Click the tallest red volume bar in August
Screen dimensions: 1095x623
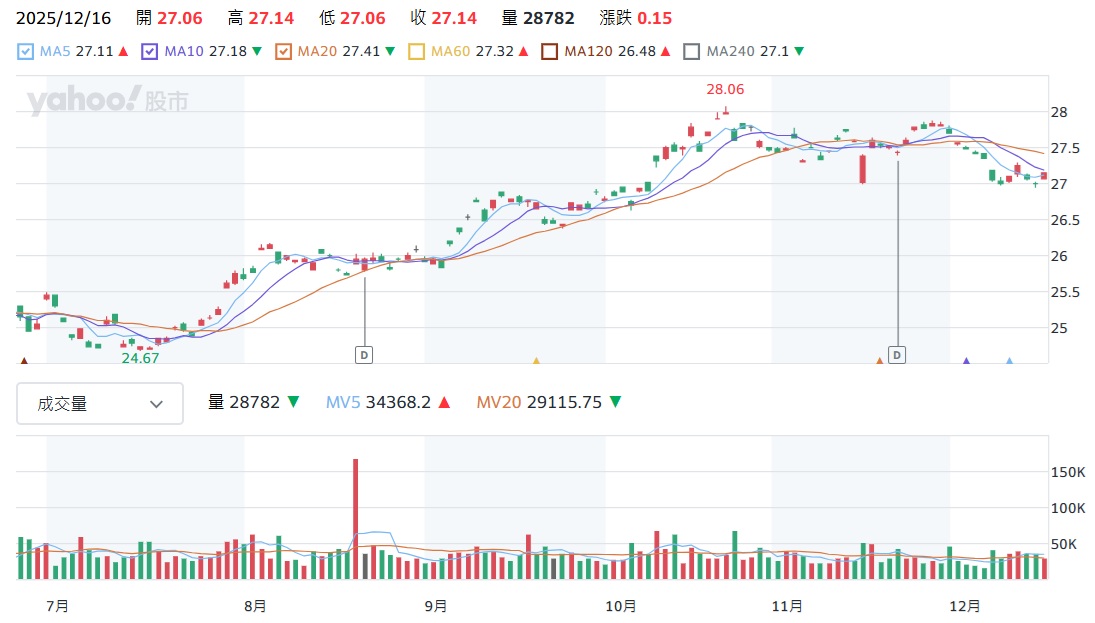pos(355,518)
